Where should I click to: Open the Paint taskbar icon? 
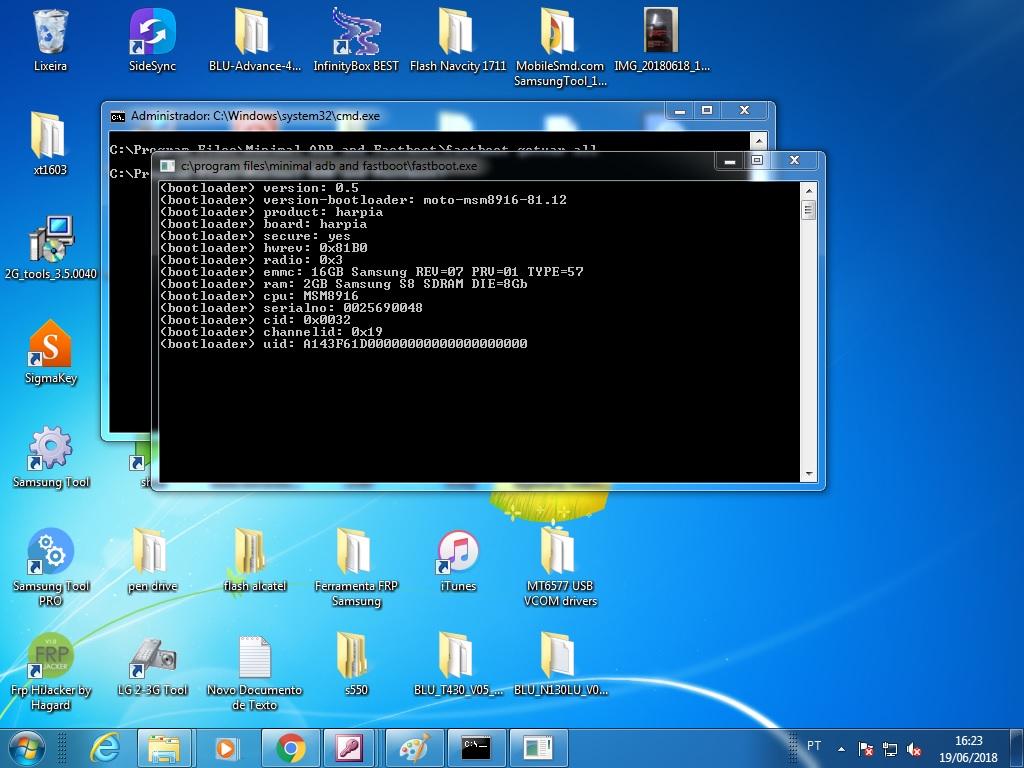[x=414, y=748]
